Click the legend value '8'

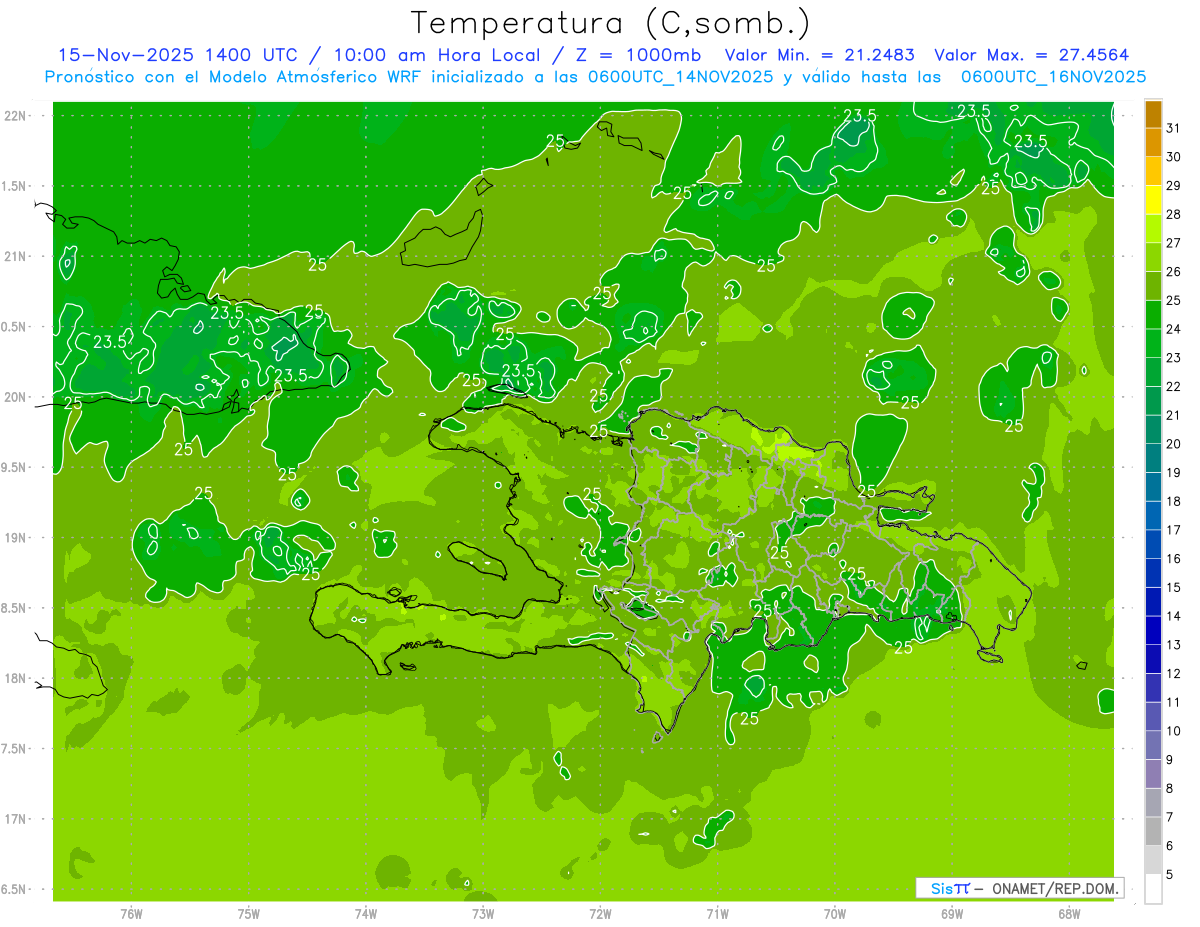(1170, 788)
